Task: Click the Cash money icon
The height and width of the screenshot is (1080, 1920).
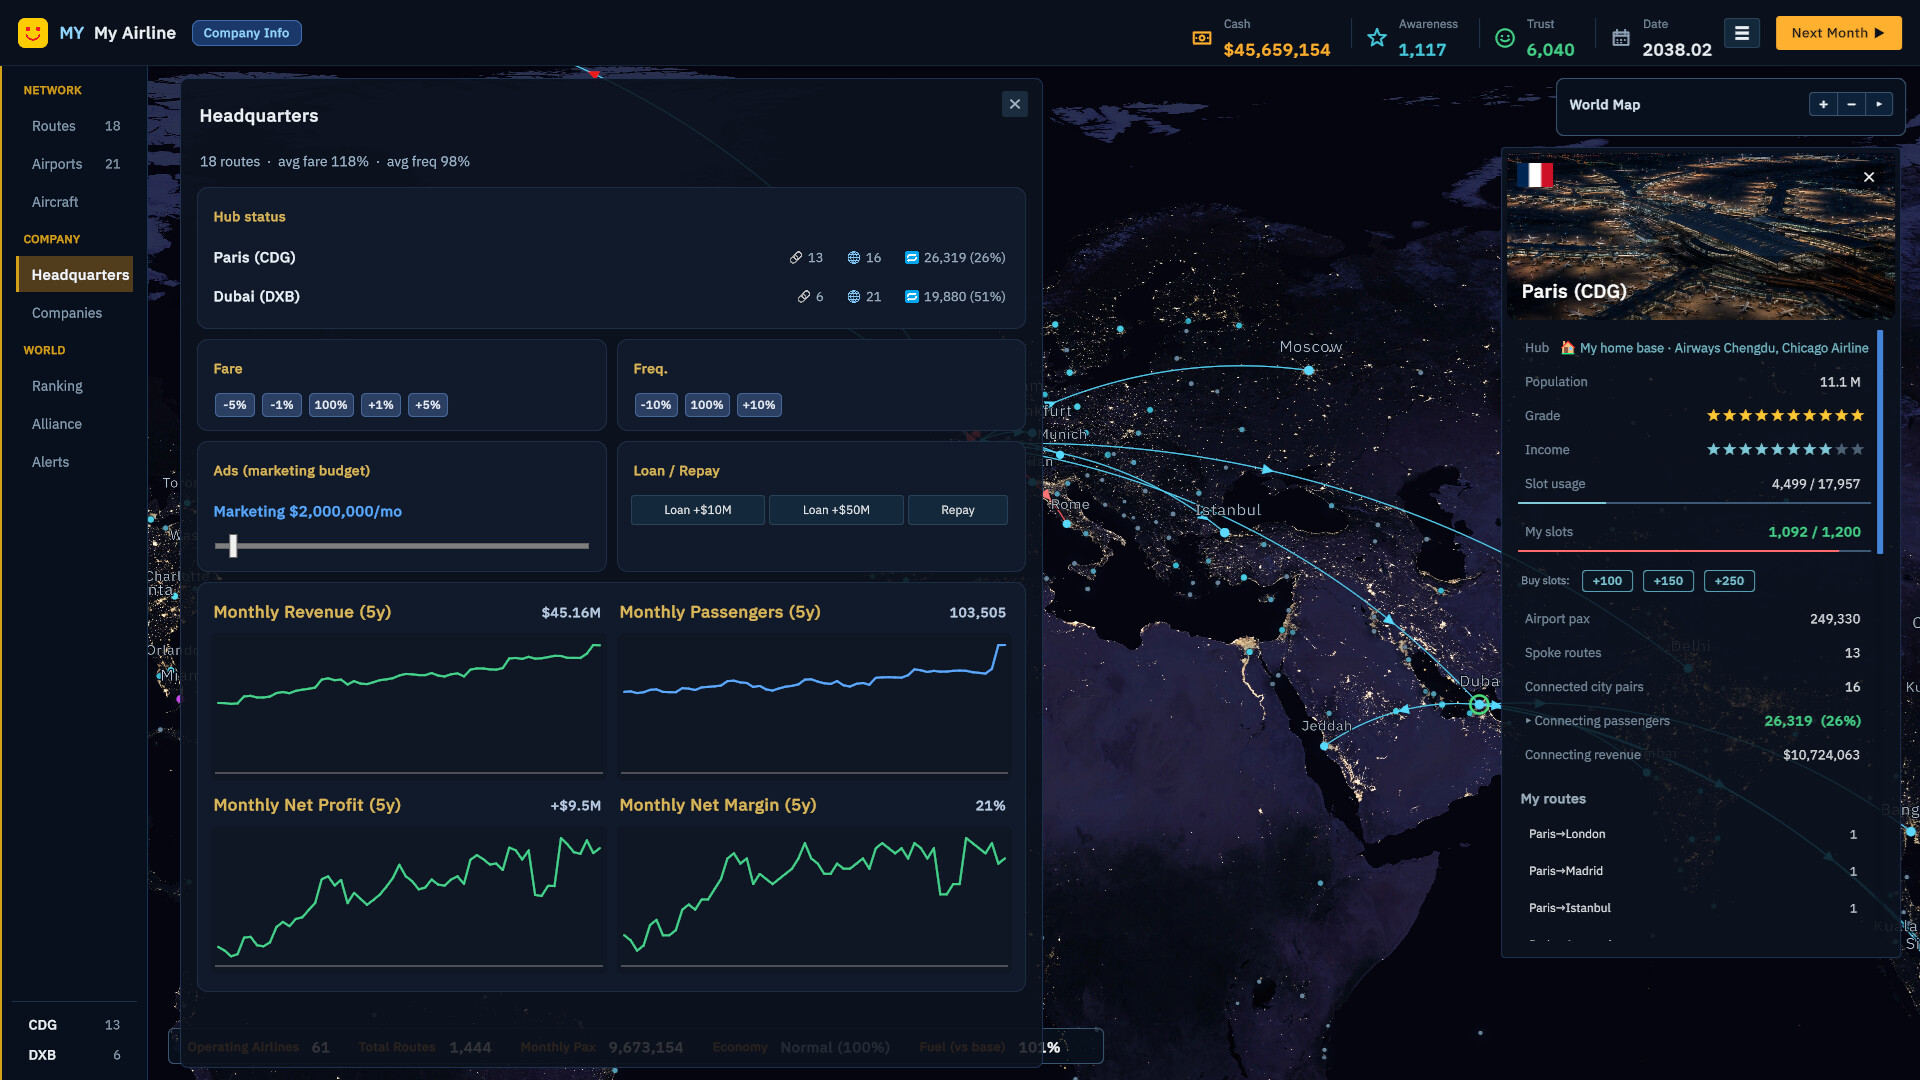Action: click(1202, 38)
